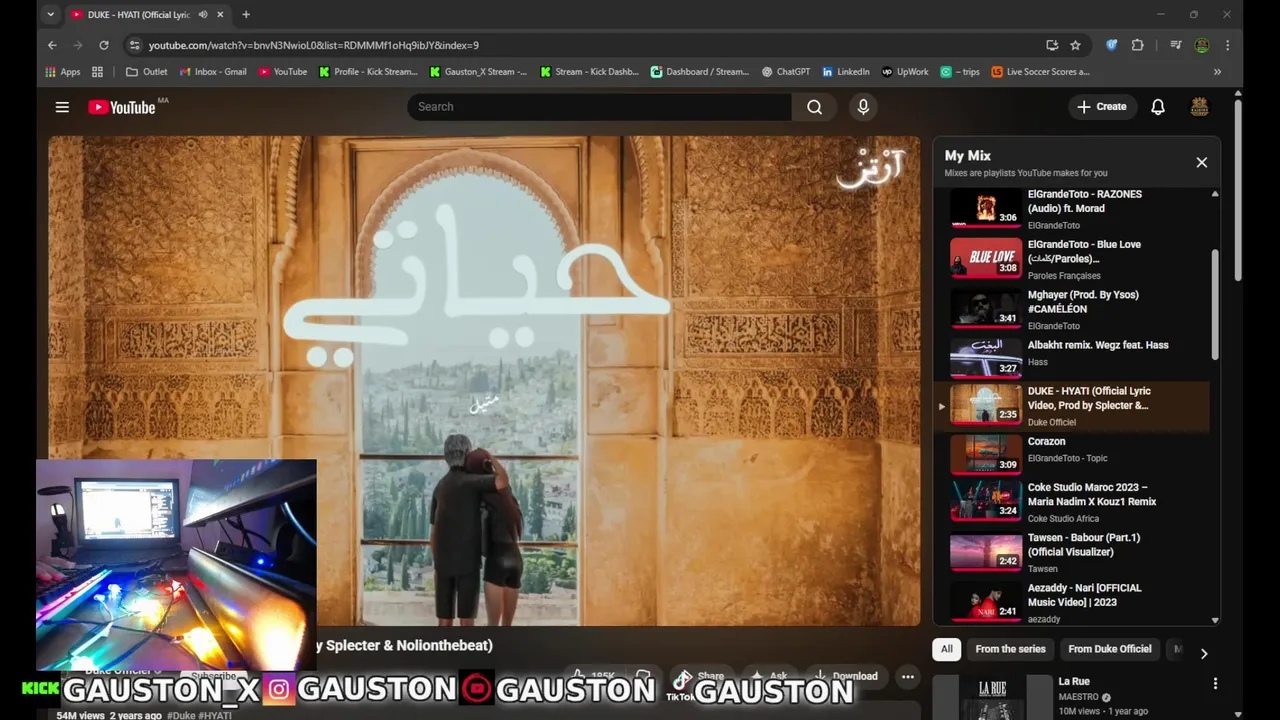
Task: Open the Gauston_X Stream bookmark
Action: (x=478, y=72)
